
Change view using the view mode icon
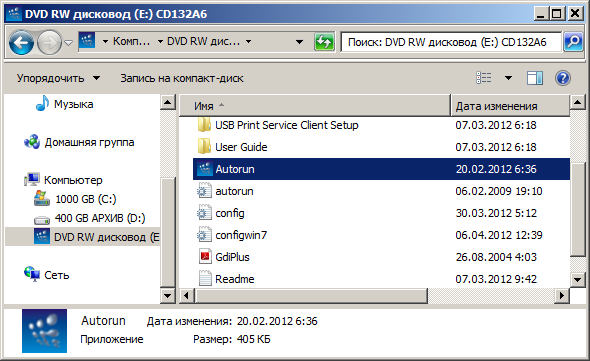(484, 78)
